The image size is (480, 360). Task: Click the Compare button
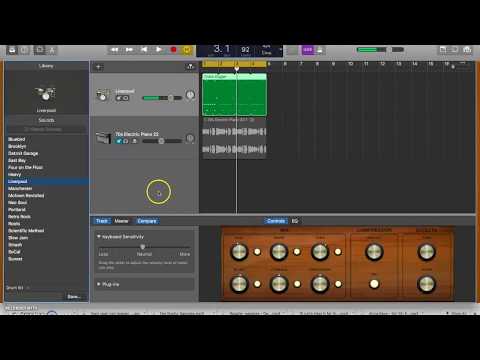coord(147,221)
